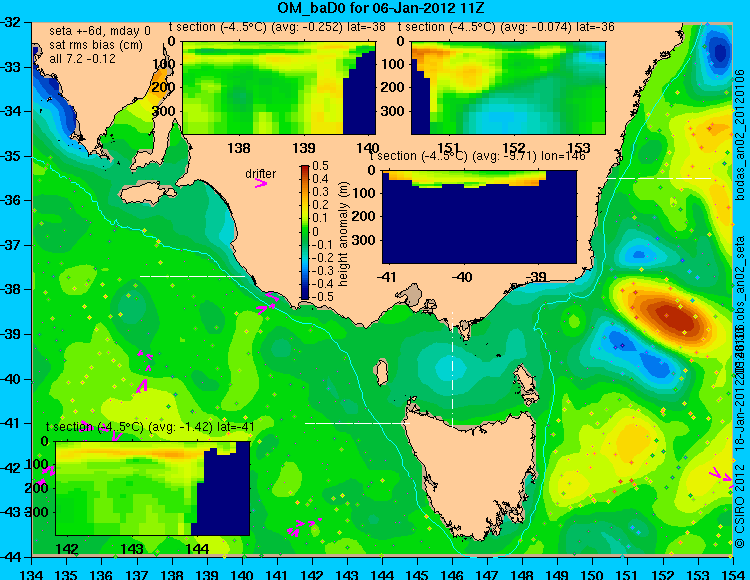
Task: Open the lon=146 temperature section inset
Action: point(479,217)
